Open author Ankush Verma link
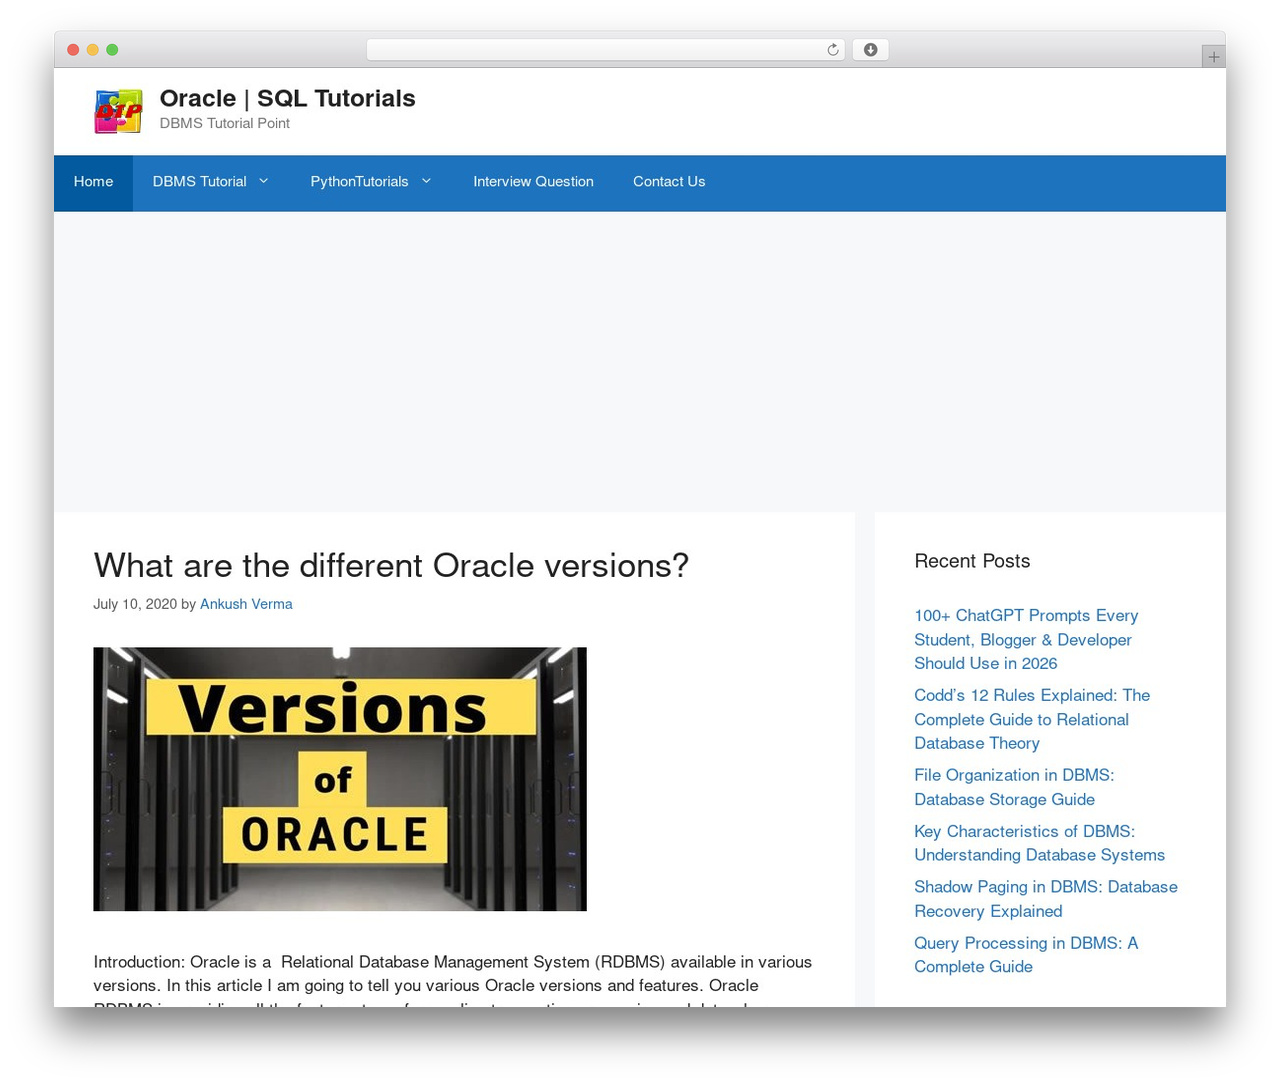This screenshot has height=1084, width=1280. (246, 604)
